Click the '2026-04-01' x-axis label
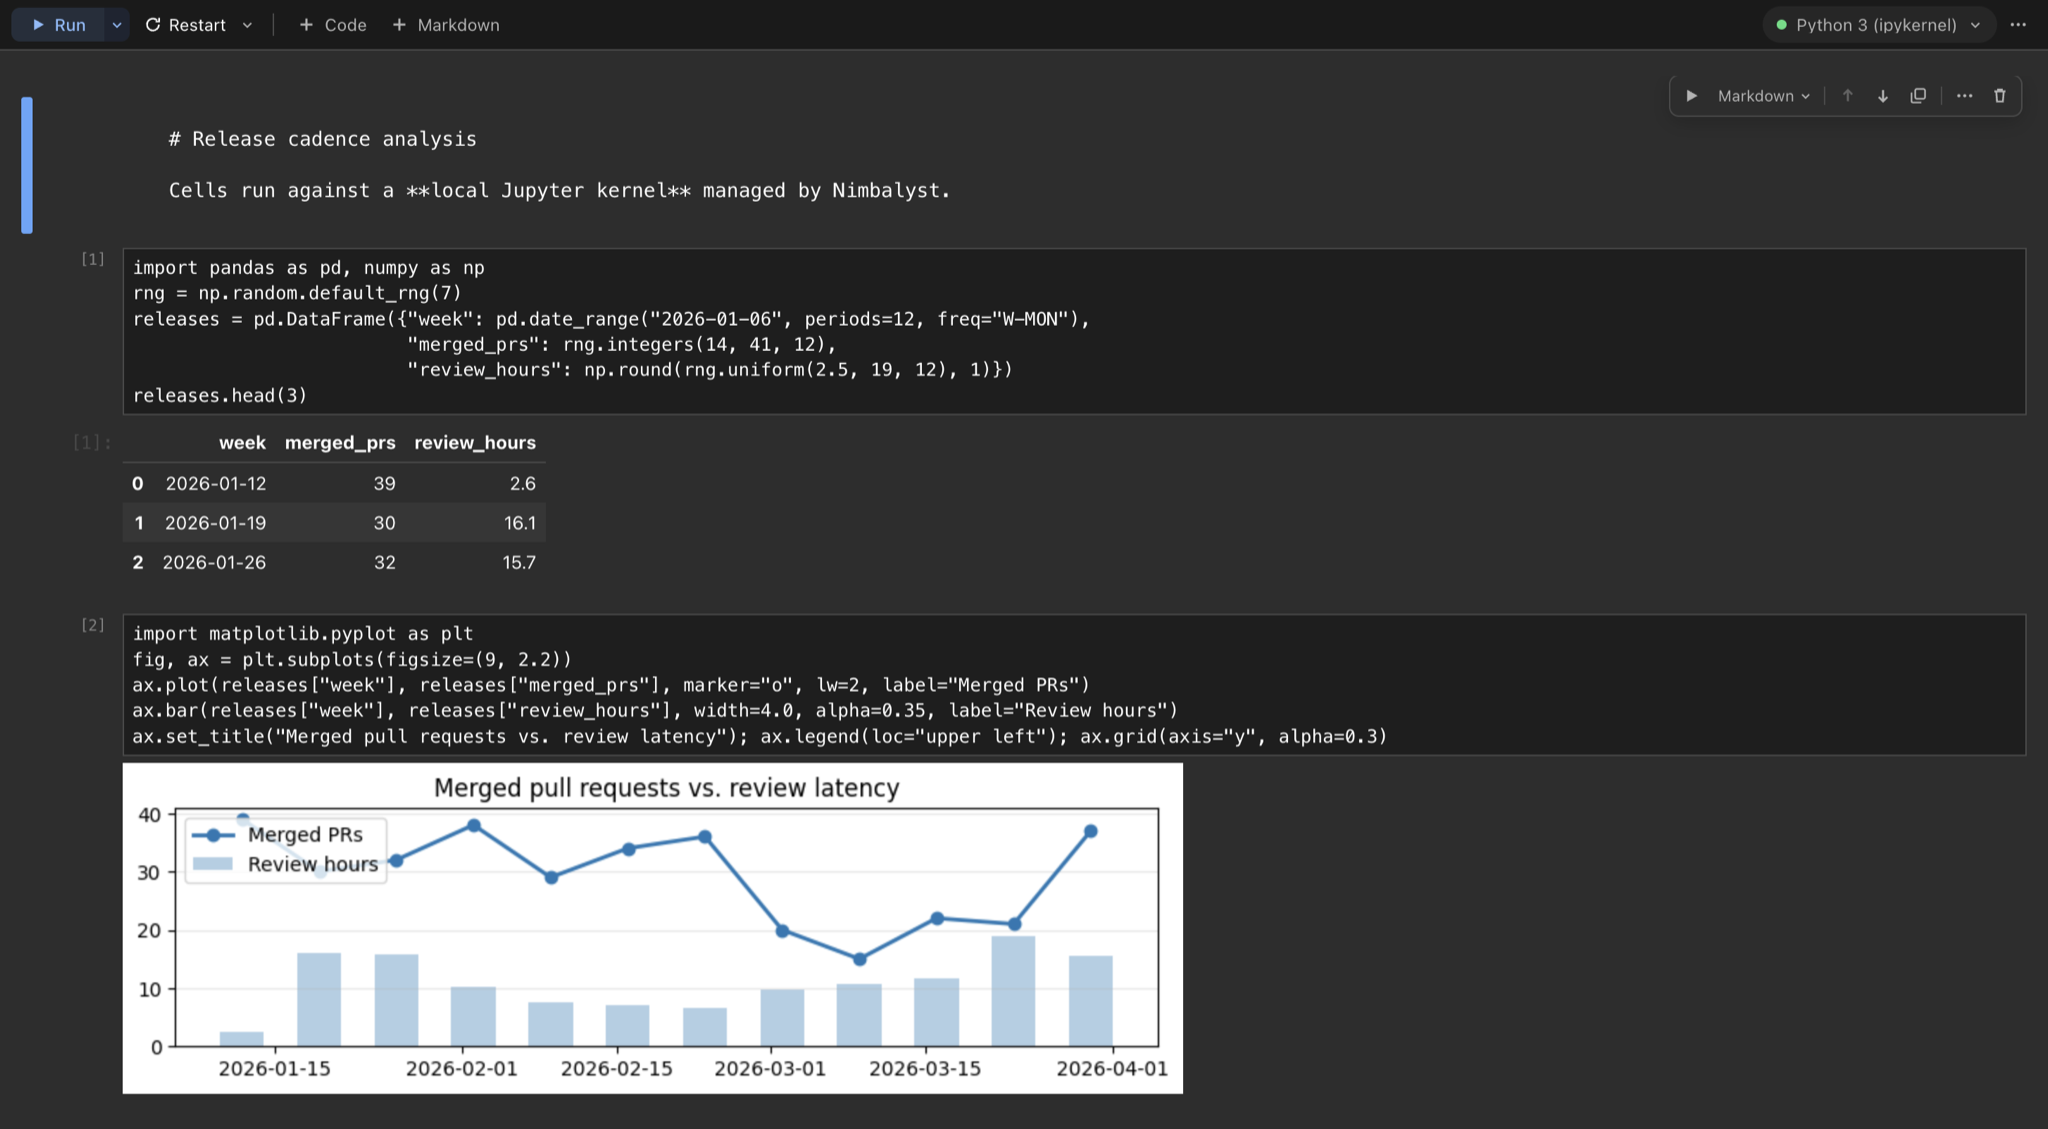Viewport: 2048px width, 1129px height. 1112,1069
